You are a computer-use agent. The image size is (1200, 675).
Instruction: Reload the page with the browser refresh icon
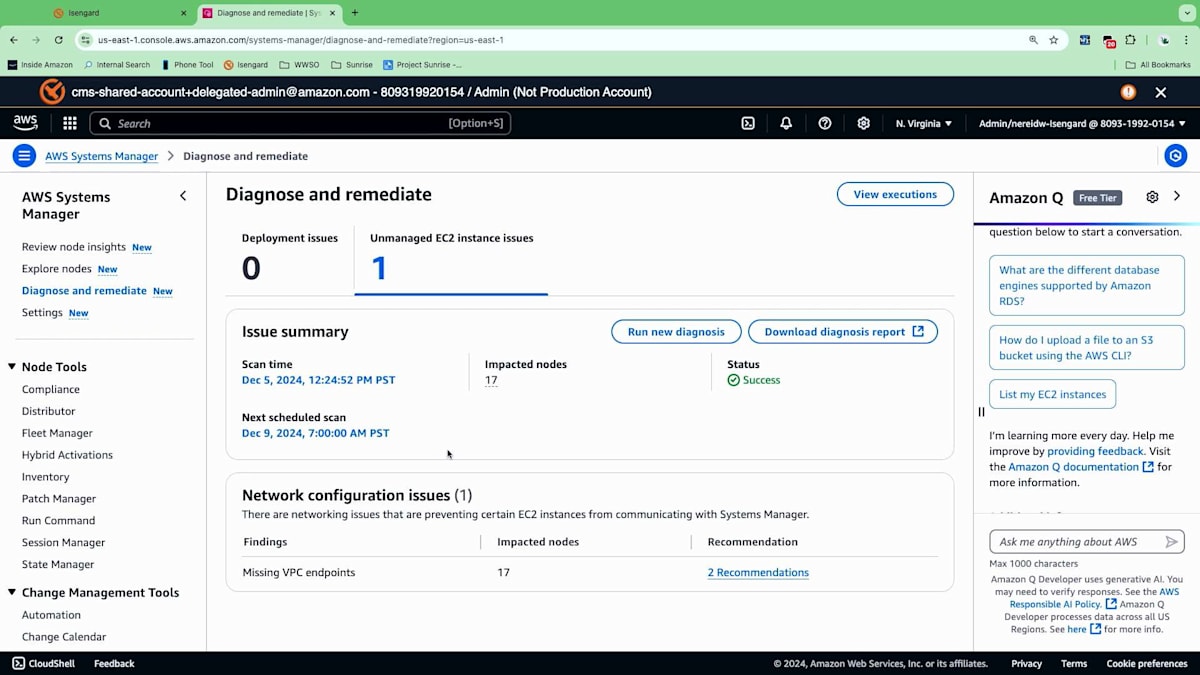pyautogui.click(x=59, y=40)
